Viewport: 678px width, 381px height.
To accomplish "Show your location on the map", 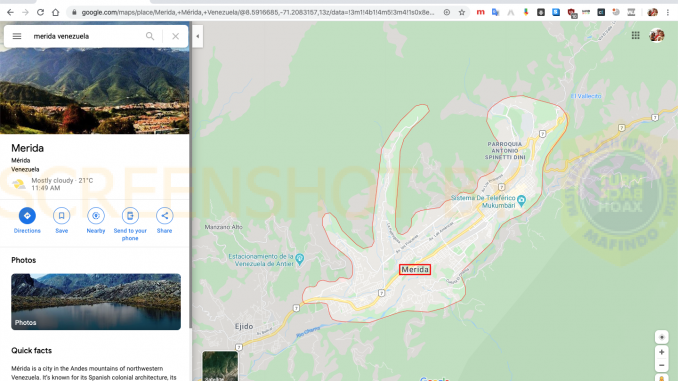I will point(661,337).
